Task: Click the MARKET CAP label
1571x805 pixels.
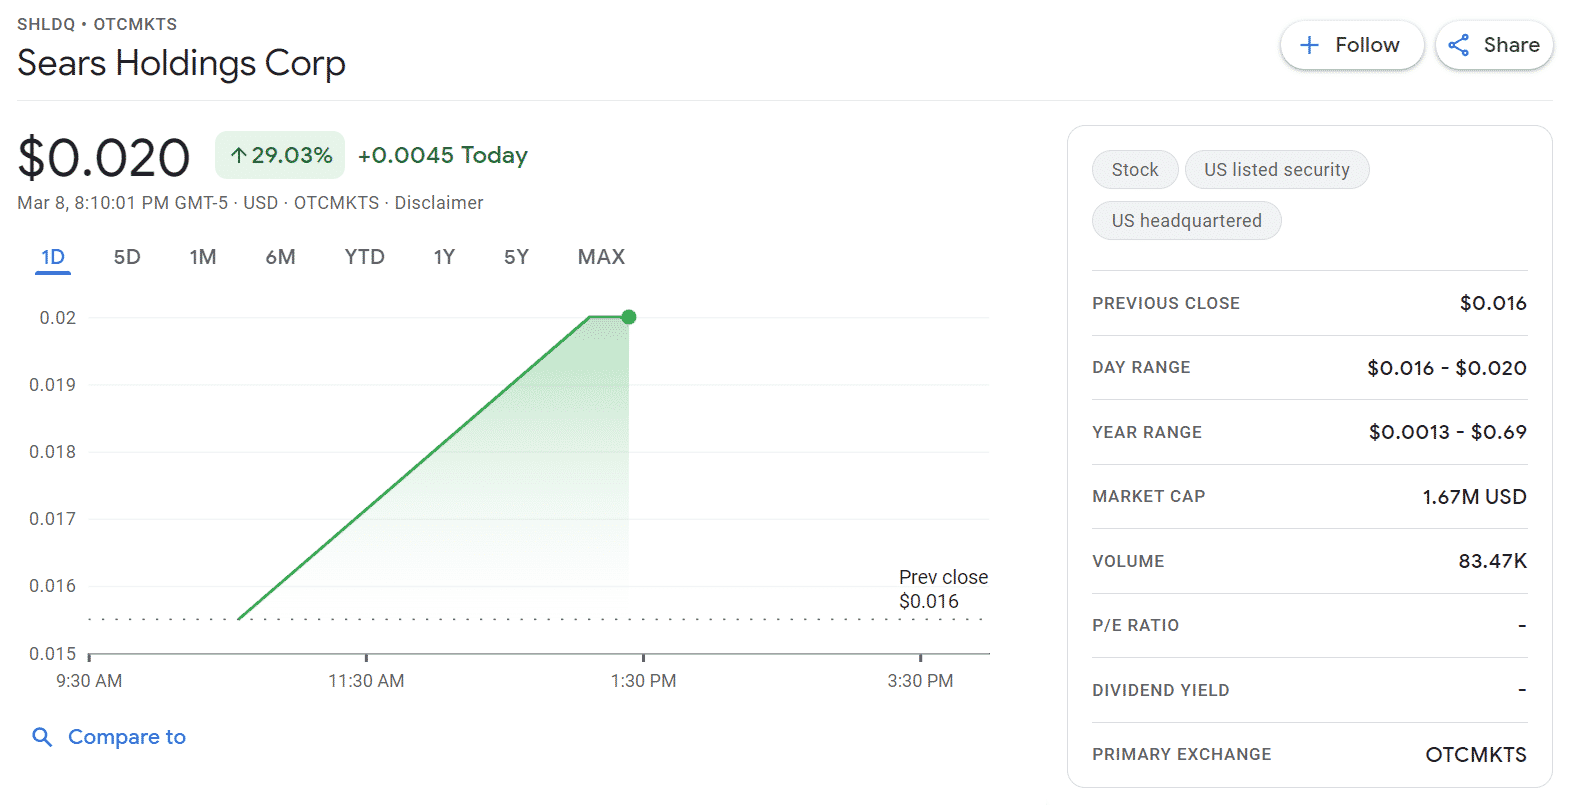Action: coord(1148,497)
